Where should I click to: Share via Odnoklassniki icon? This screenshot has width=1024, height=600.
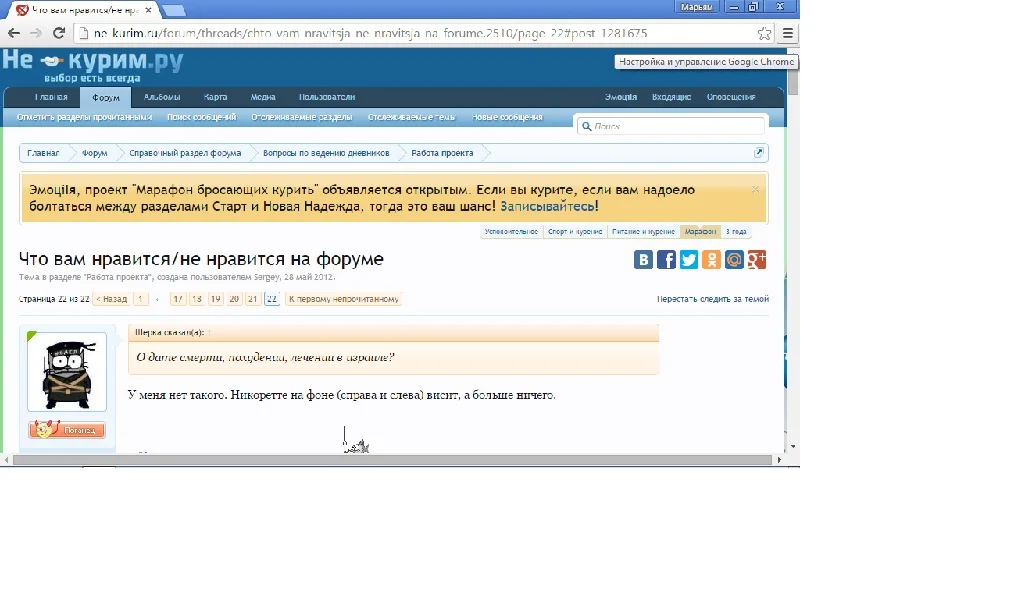coord(712,260)
